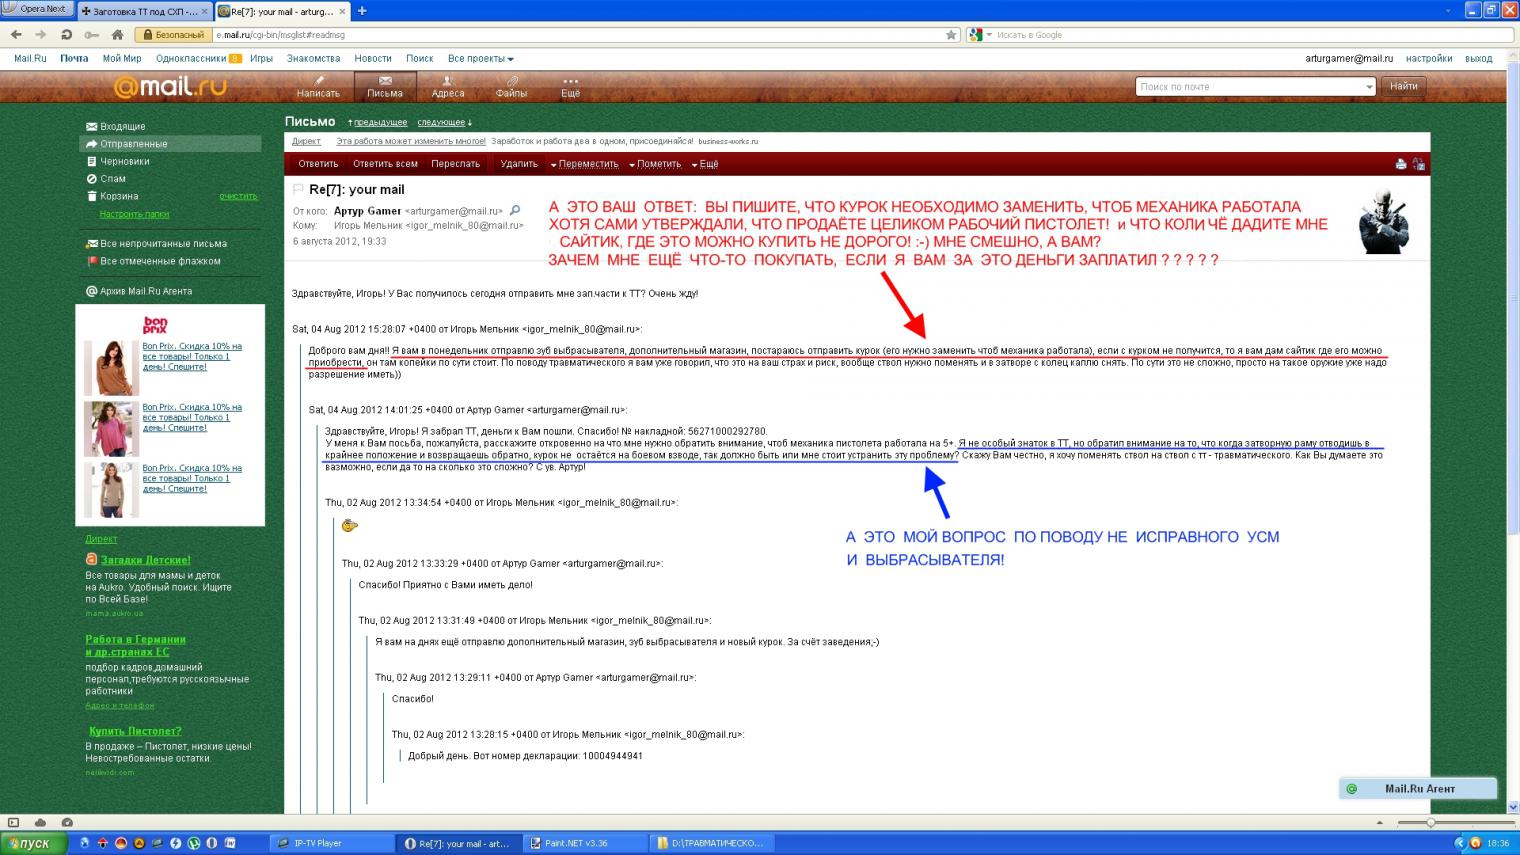The height and width of the screenshot is (855, 1520).
Task: Open the Входящие folder
Action: (122, 127)
